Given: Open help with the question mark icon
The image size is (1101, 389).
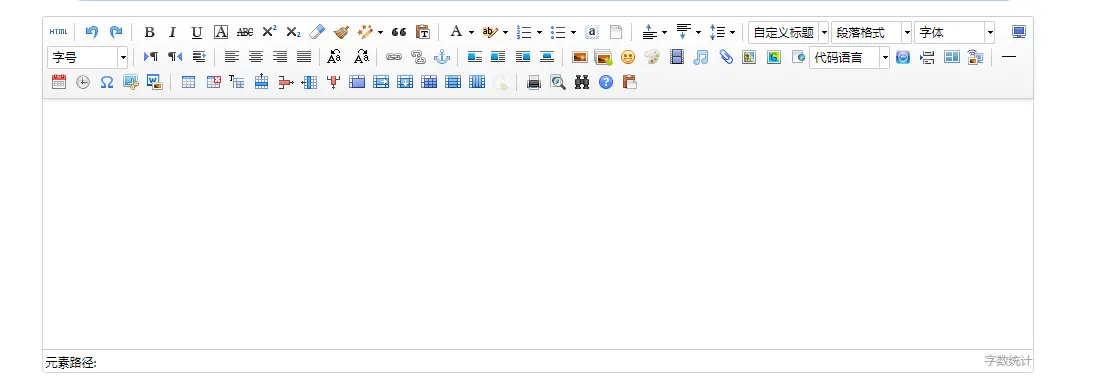Looking at the screenshot, I should (606, 82).
